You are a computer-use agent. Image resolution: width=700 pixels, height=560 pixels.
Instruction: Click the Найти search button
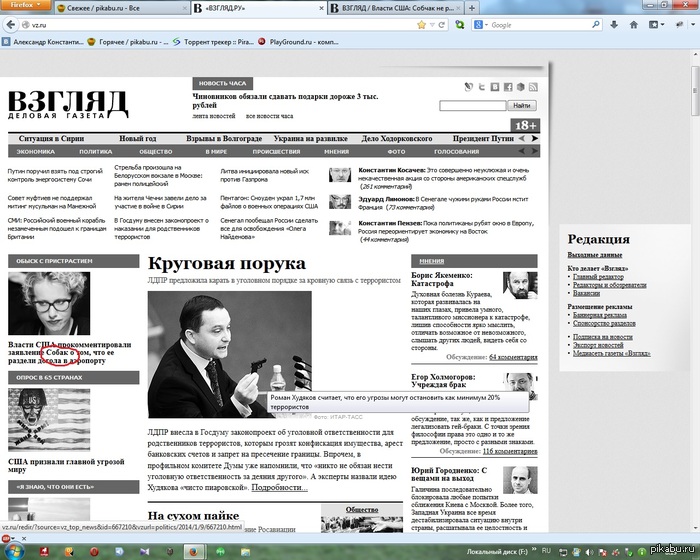point(521,105)
